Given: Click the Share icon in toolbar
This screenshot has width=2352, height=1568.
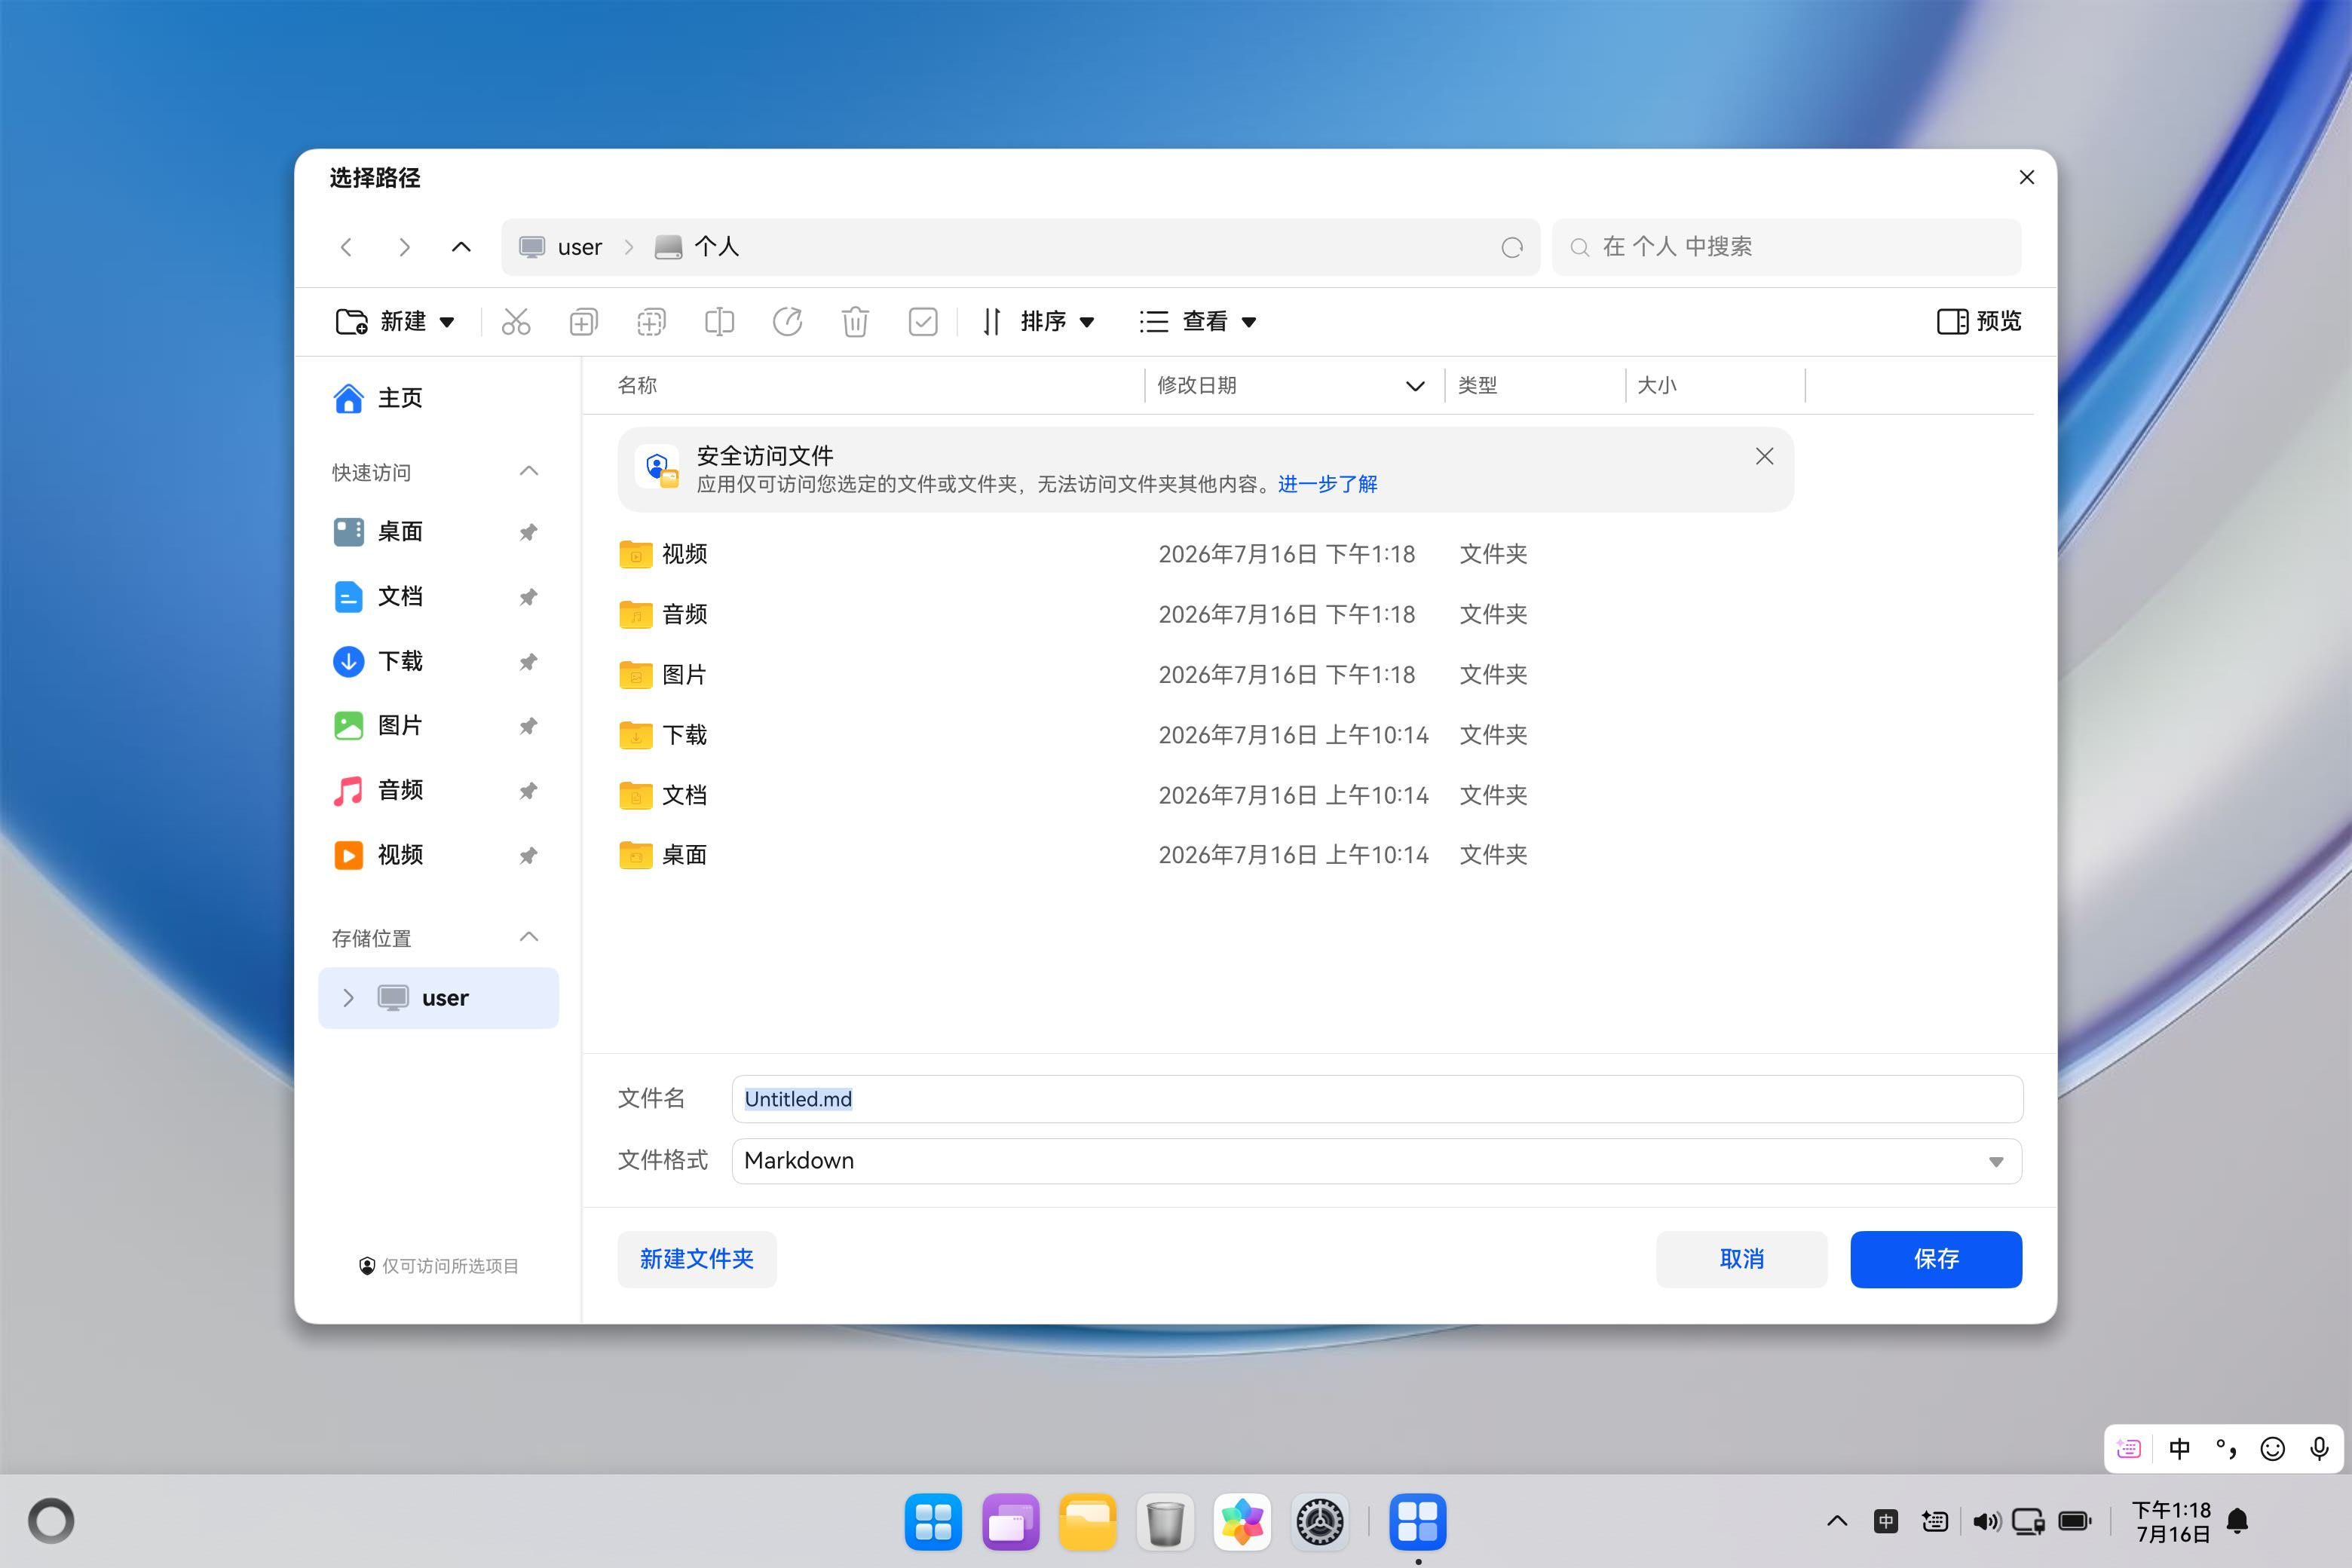Looking at the screenshot, I should click(x=787, y=321).
